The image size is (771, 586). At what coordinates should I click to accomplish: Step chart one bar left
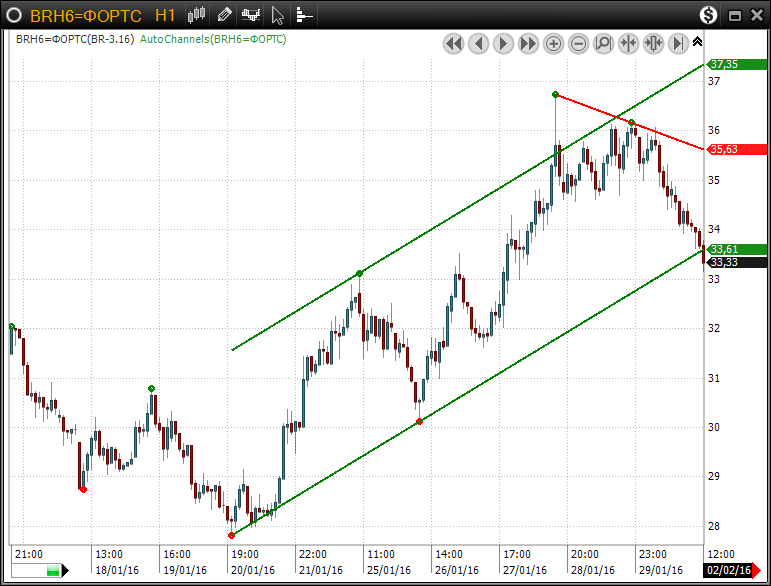(478, 43)
